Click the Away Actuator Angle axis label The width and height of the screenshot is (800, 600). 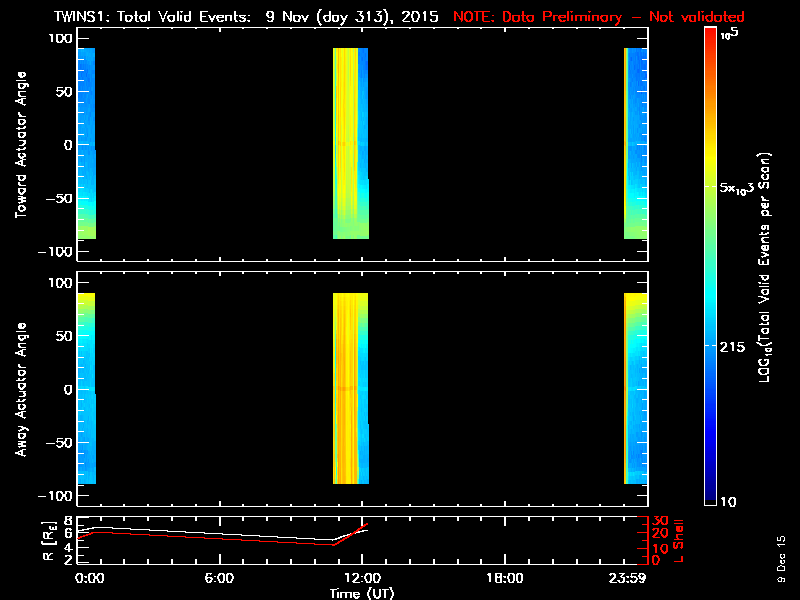[x=21, y=390]
